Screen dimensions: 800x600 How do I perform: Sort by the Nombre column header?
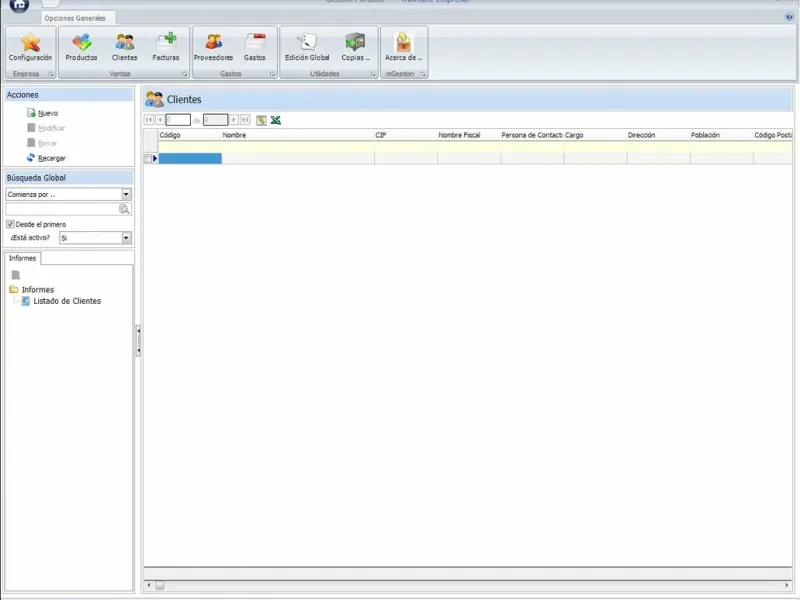(x=297, y=135)
